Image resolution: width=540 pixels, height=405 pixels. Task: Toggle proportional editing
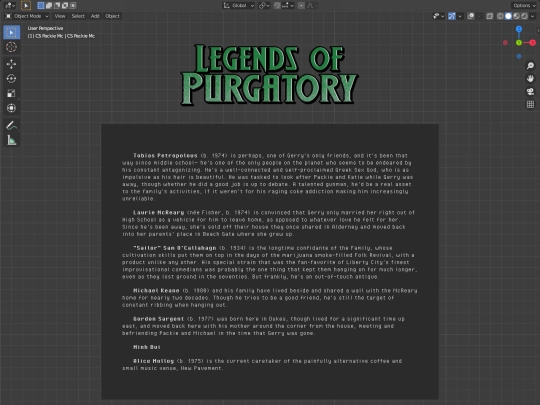tap(301, 6)
